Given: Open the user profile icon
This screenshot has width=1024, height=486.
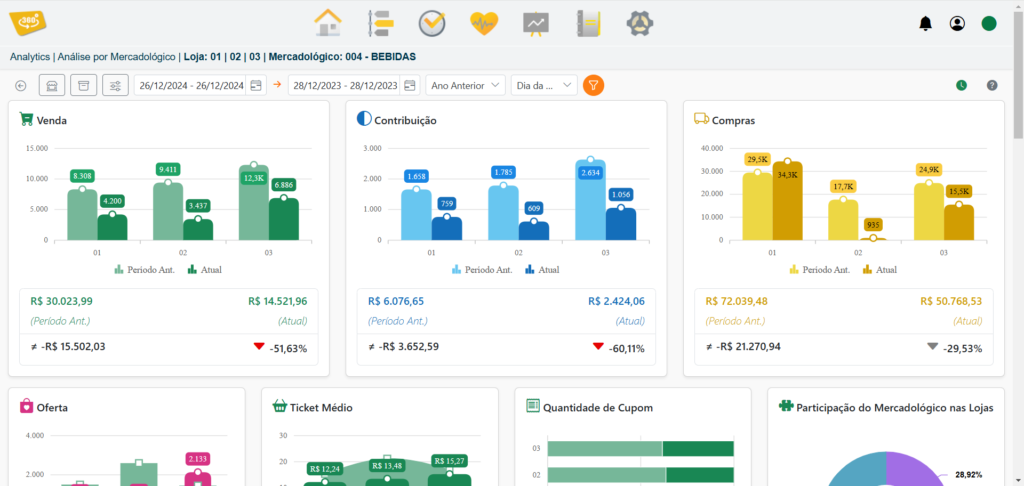Looking at the screenshot, I should [x=957, y=24].
